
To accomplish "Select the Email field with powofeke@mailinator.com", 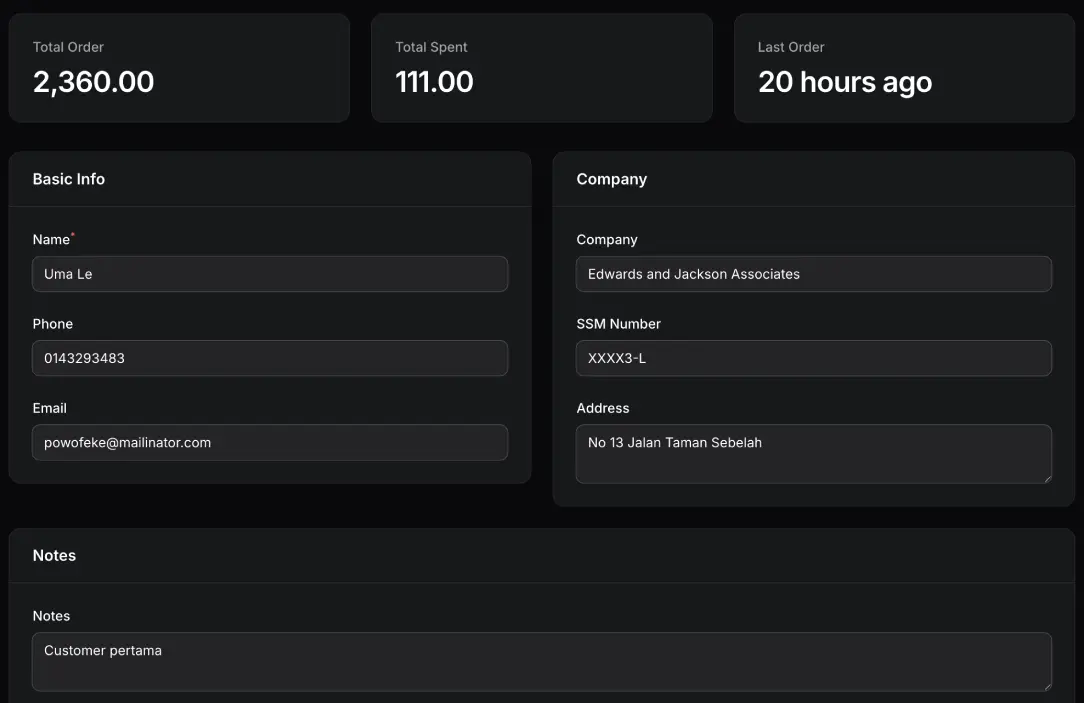I will coord(270,442).
